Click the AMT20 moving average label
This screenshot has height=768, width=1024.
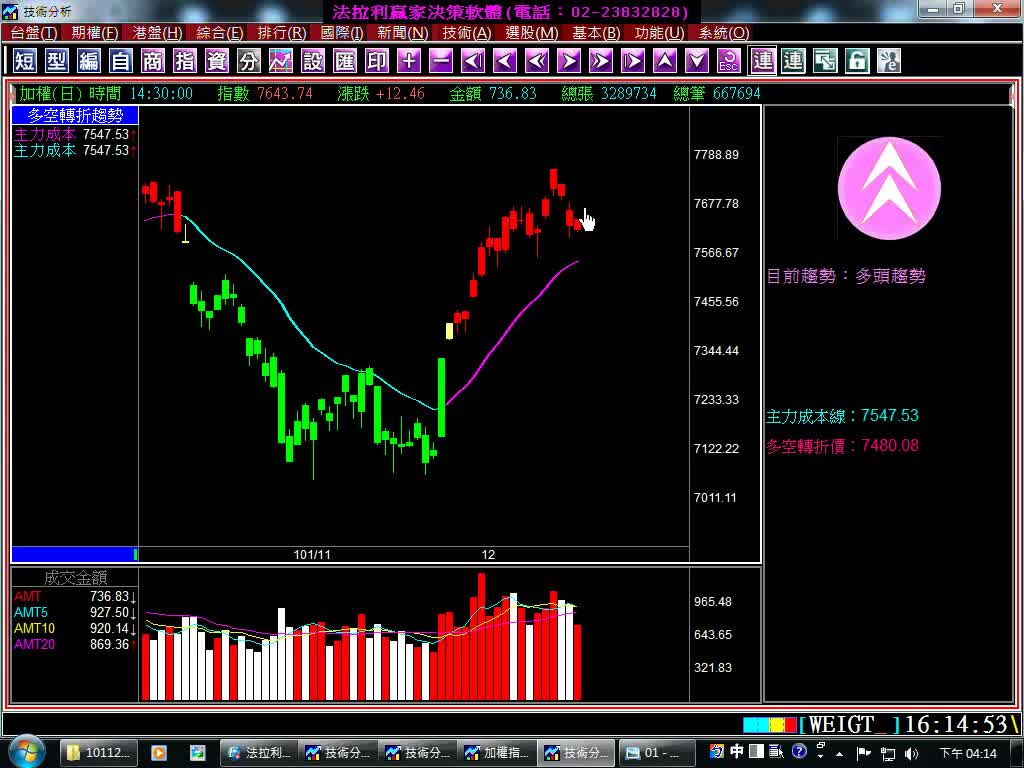pyautogui.click(x=35, y=645)
